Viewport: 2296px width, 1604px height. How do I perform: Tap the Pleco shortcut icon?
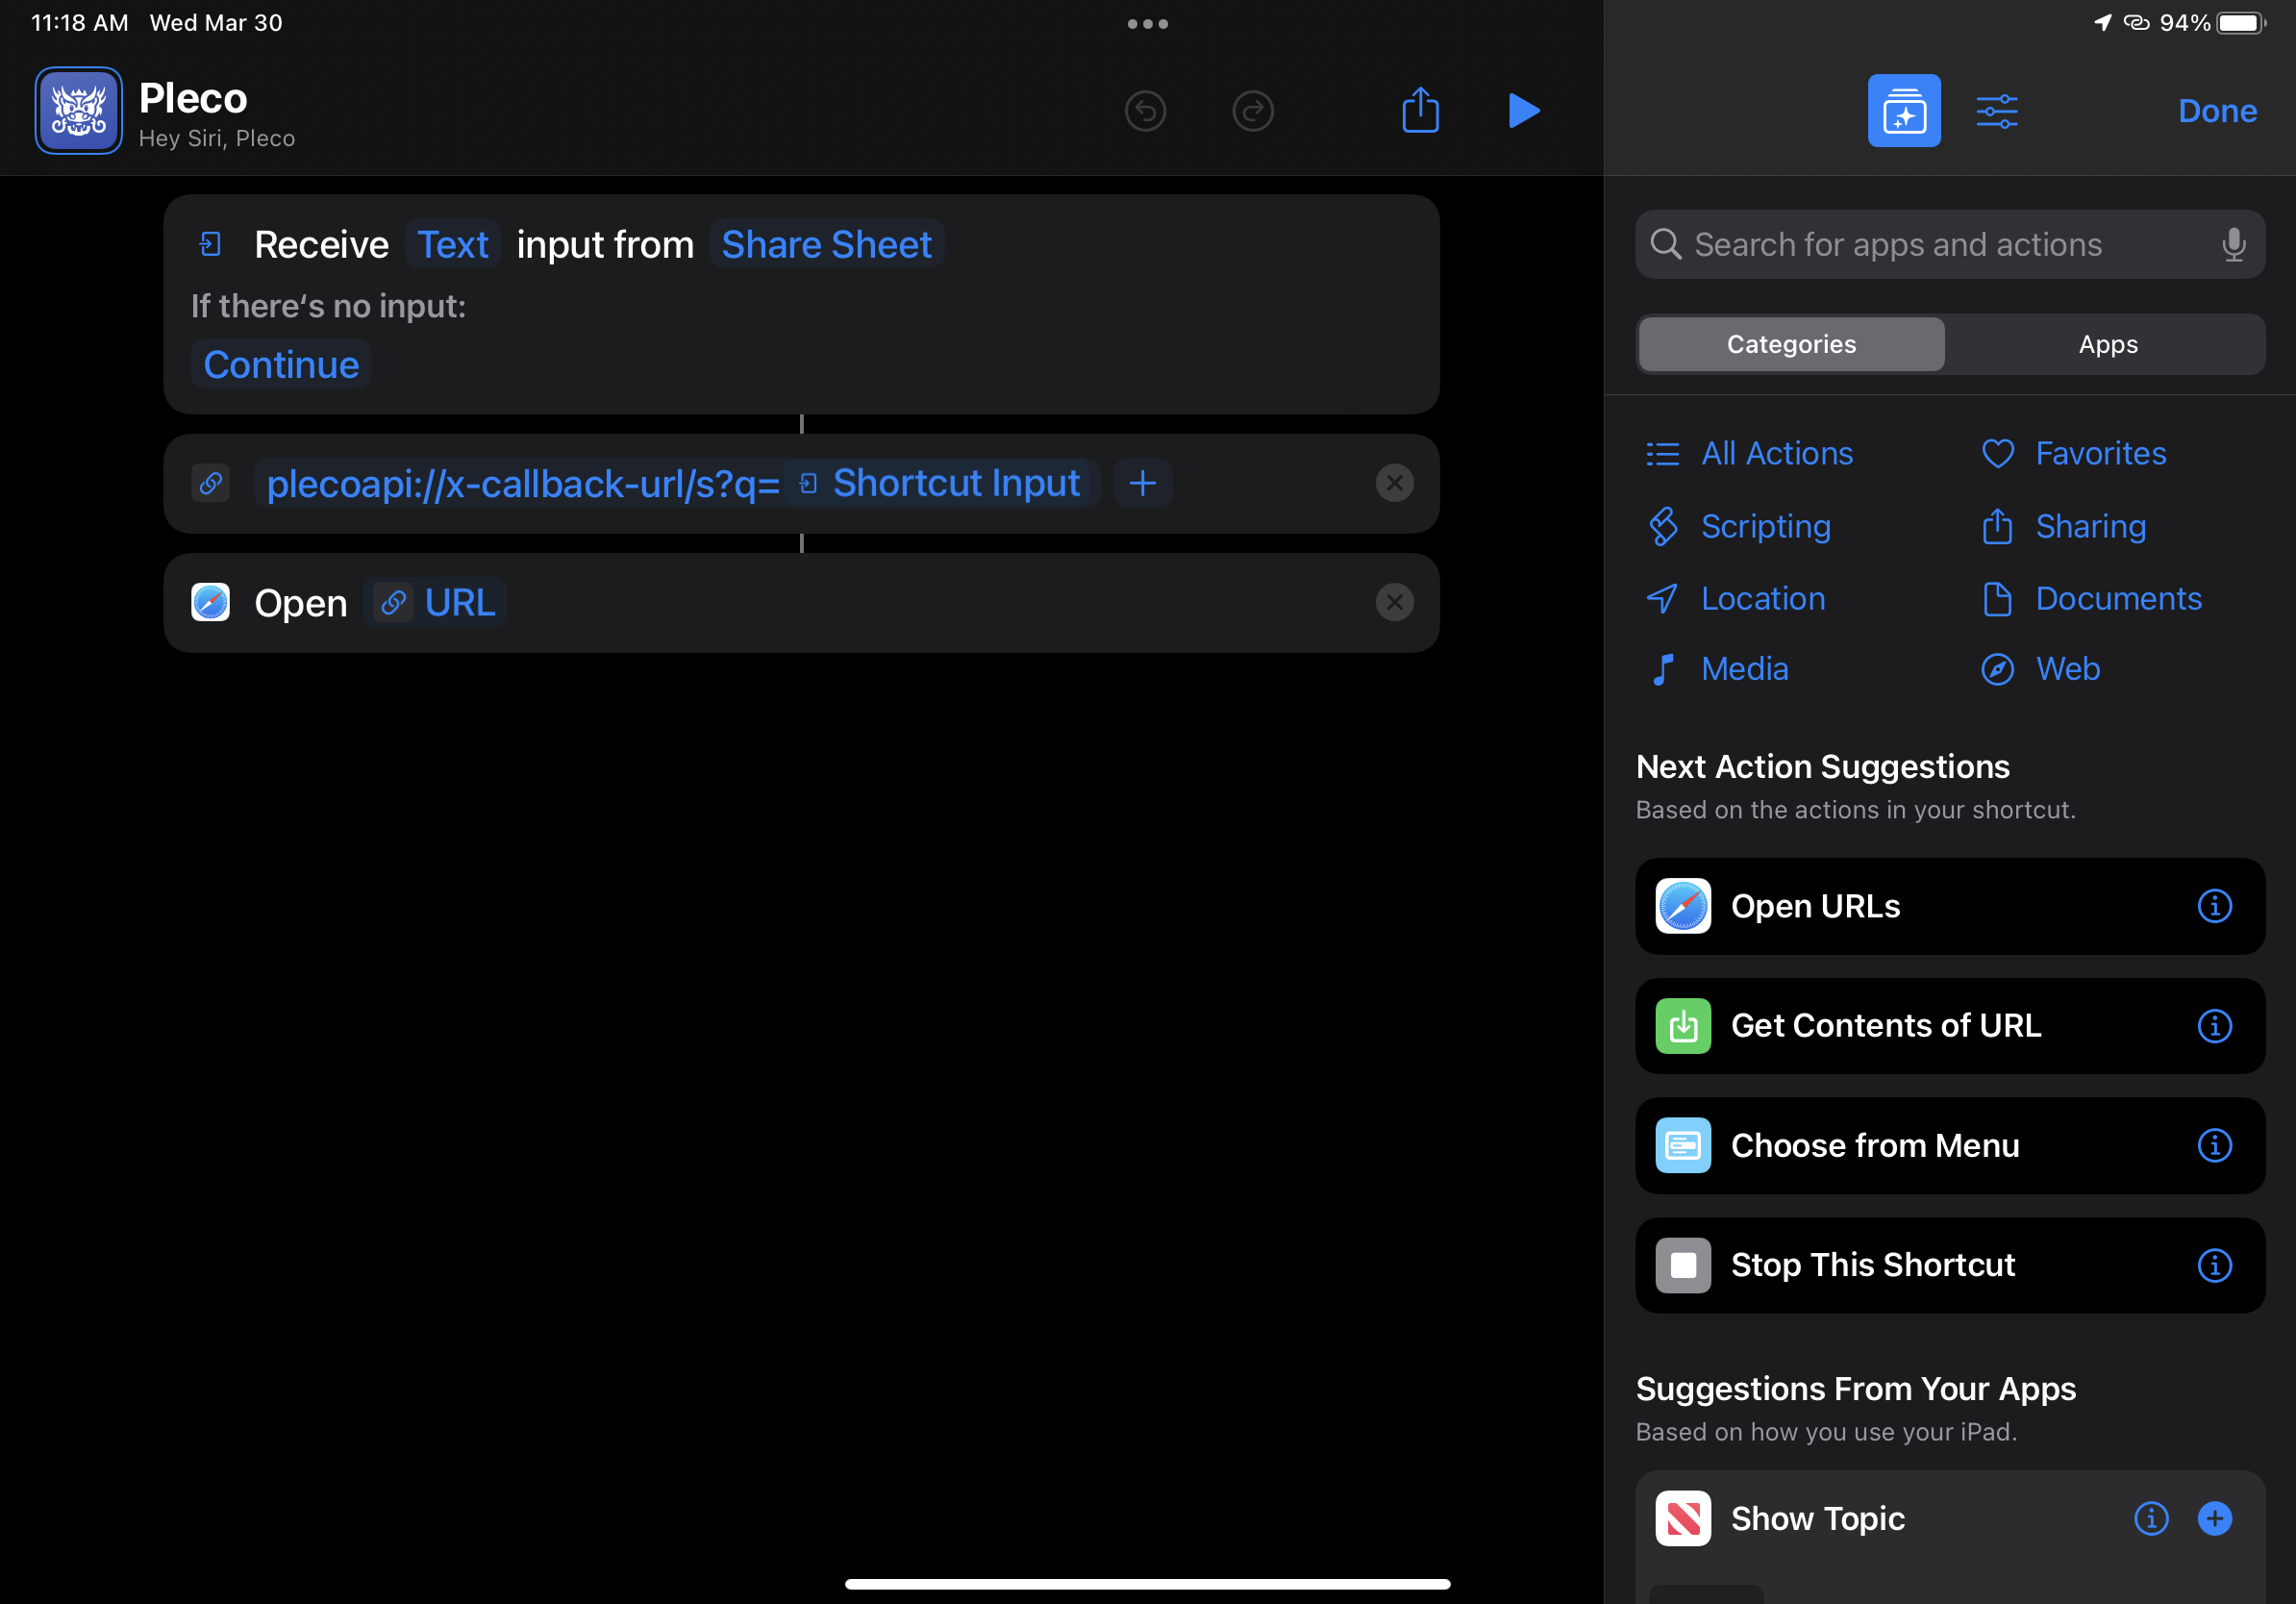79,111
